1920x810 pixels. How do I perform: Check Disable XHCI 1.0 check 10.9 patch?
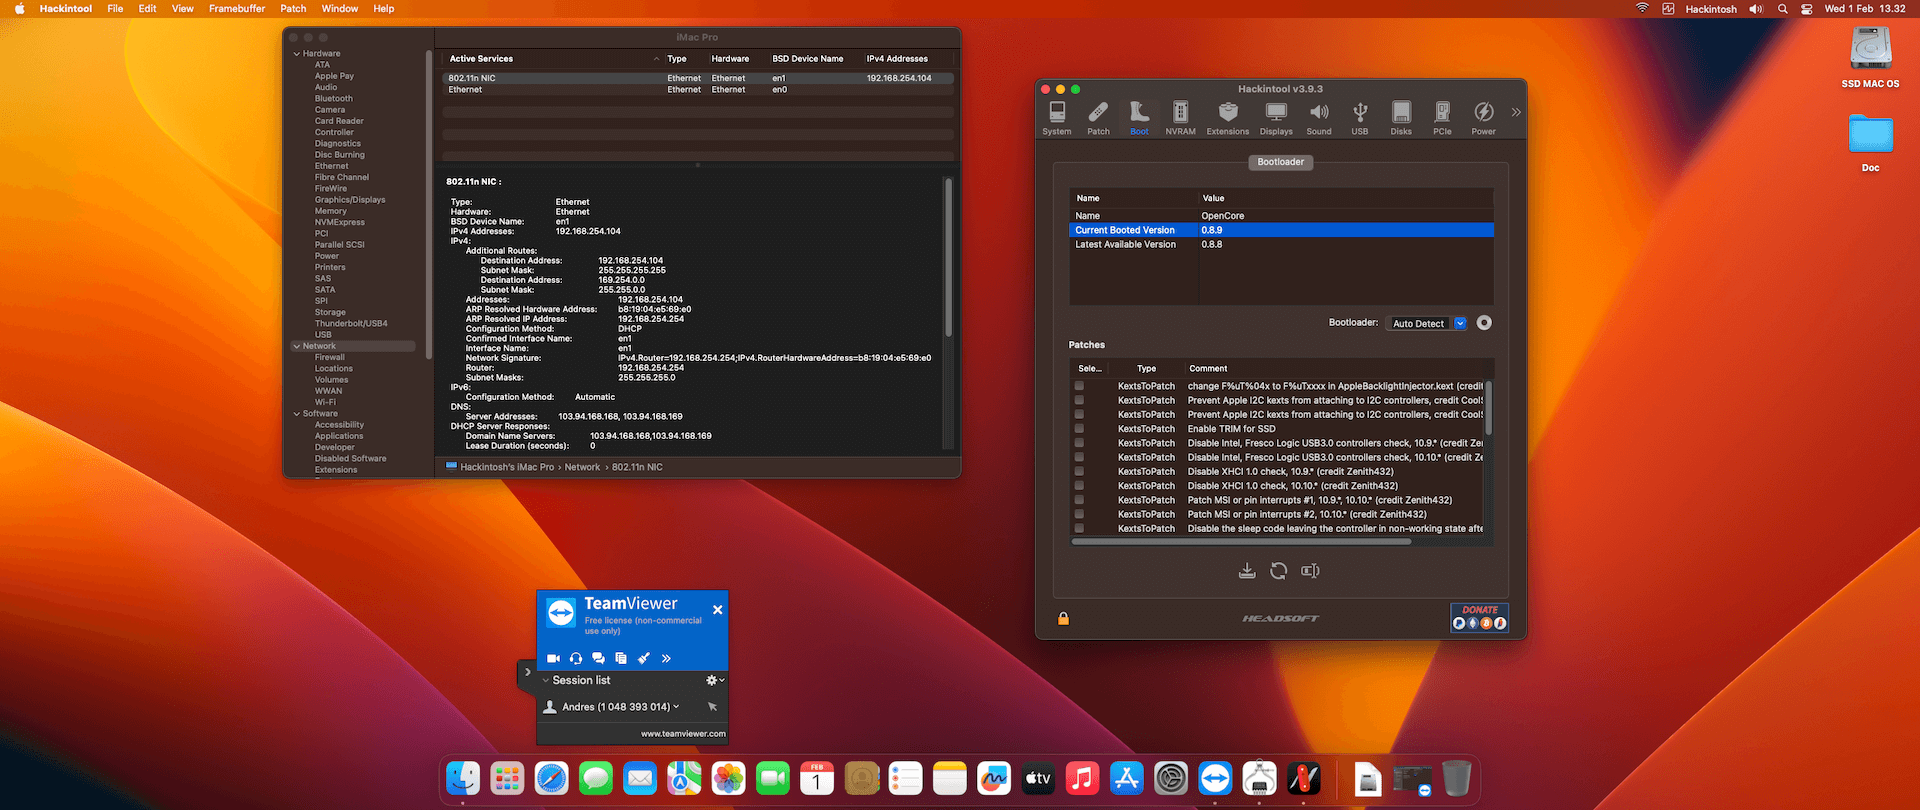[x=1079, y=472]
